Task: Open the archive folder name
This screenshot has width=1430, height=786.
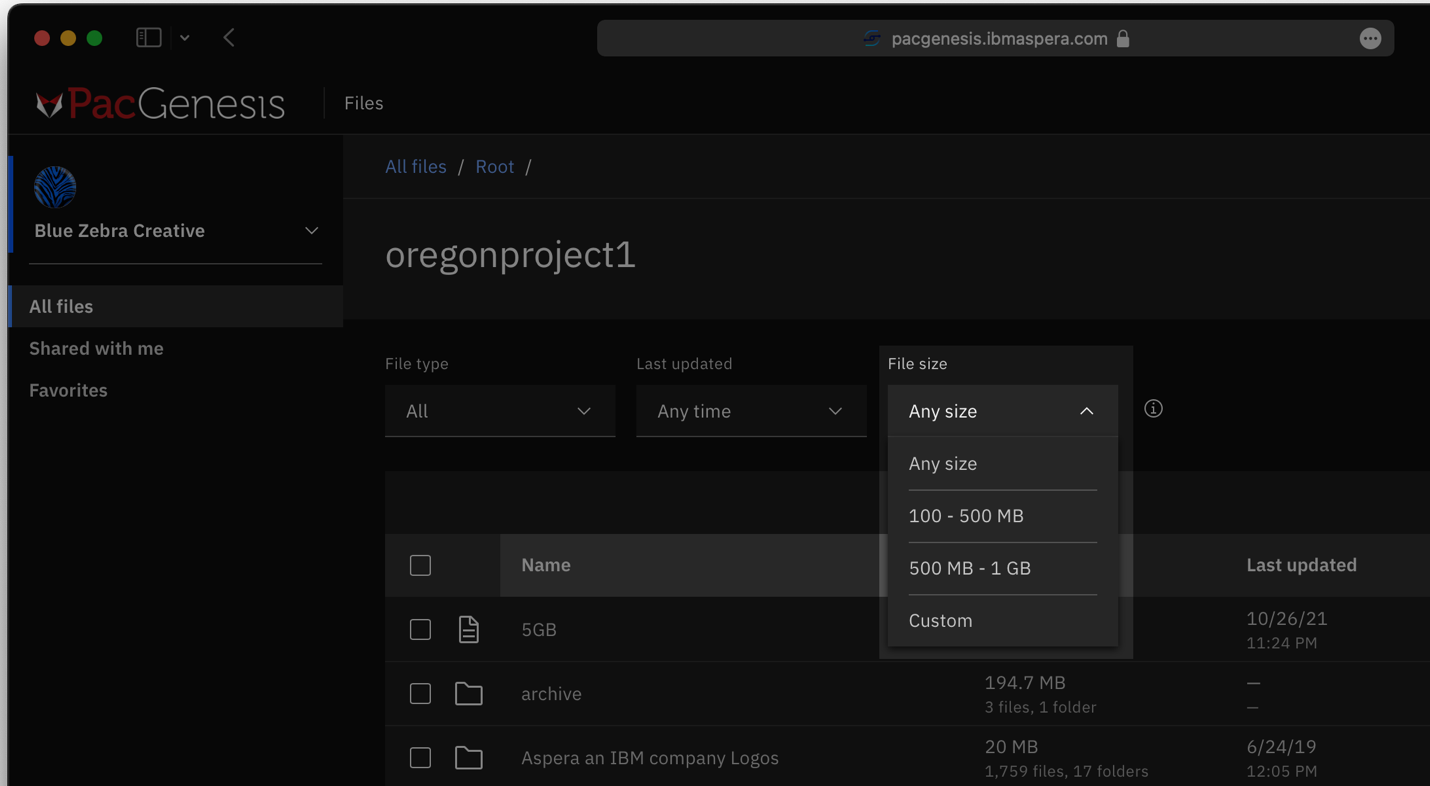Action: 551,694
